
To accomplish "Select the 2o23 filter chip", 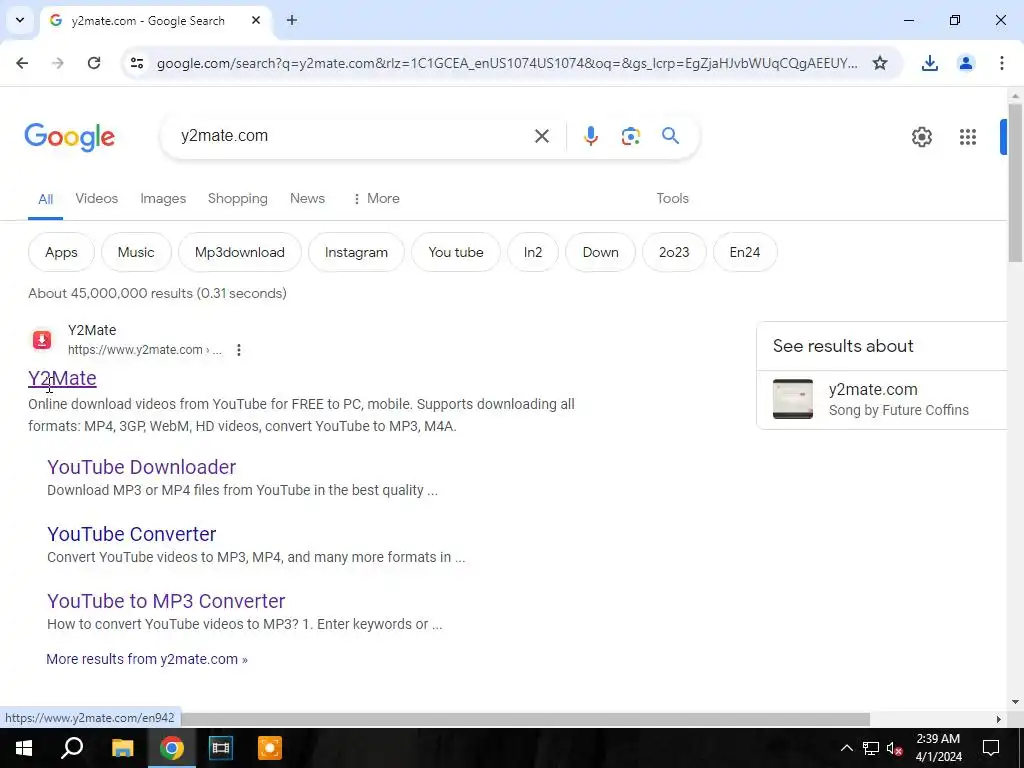I will 674,252.
